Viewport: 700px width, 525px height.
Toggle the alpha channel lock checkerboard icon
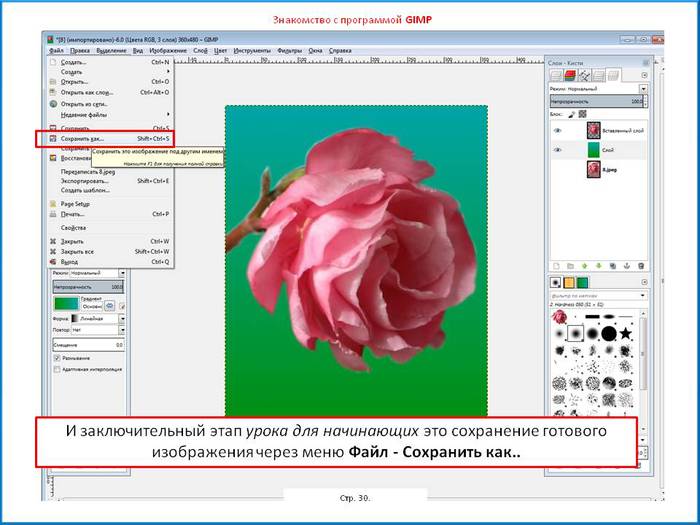pos(582,114)
